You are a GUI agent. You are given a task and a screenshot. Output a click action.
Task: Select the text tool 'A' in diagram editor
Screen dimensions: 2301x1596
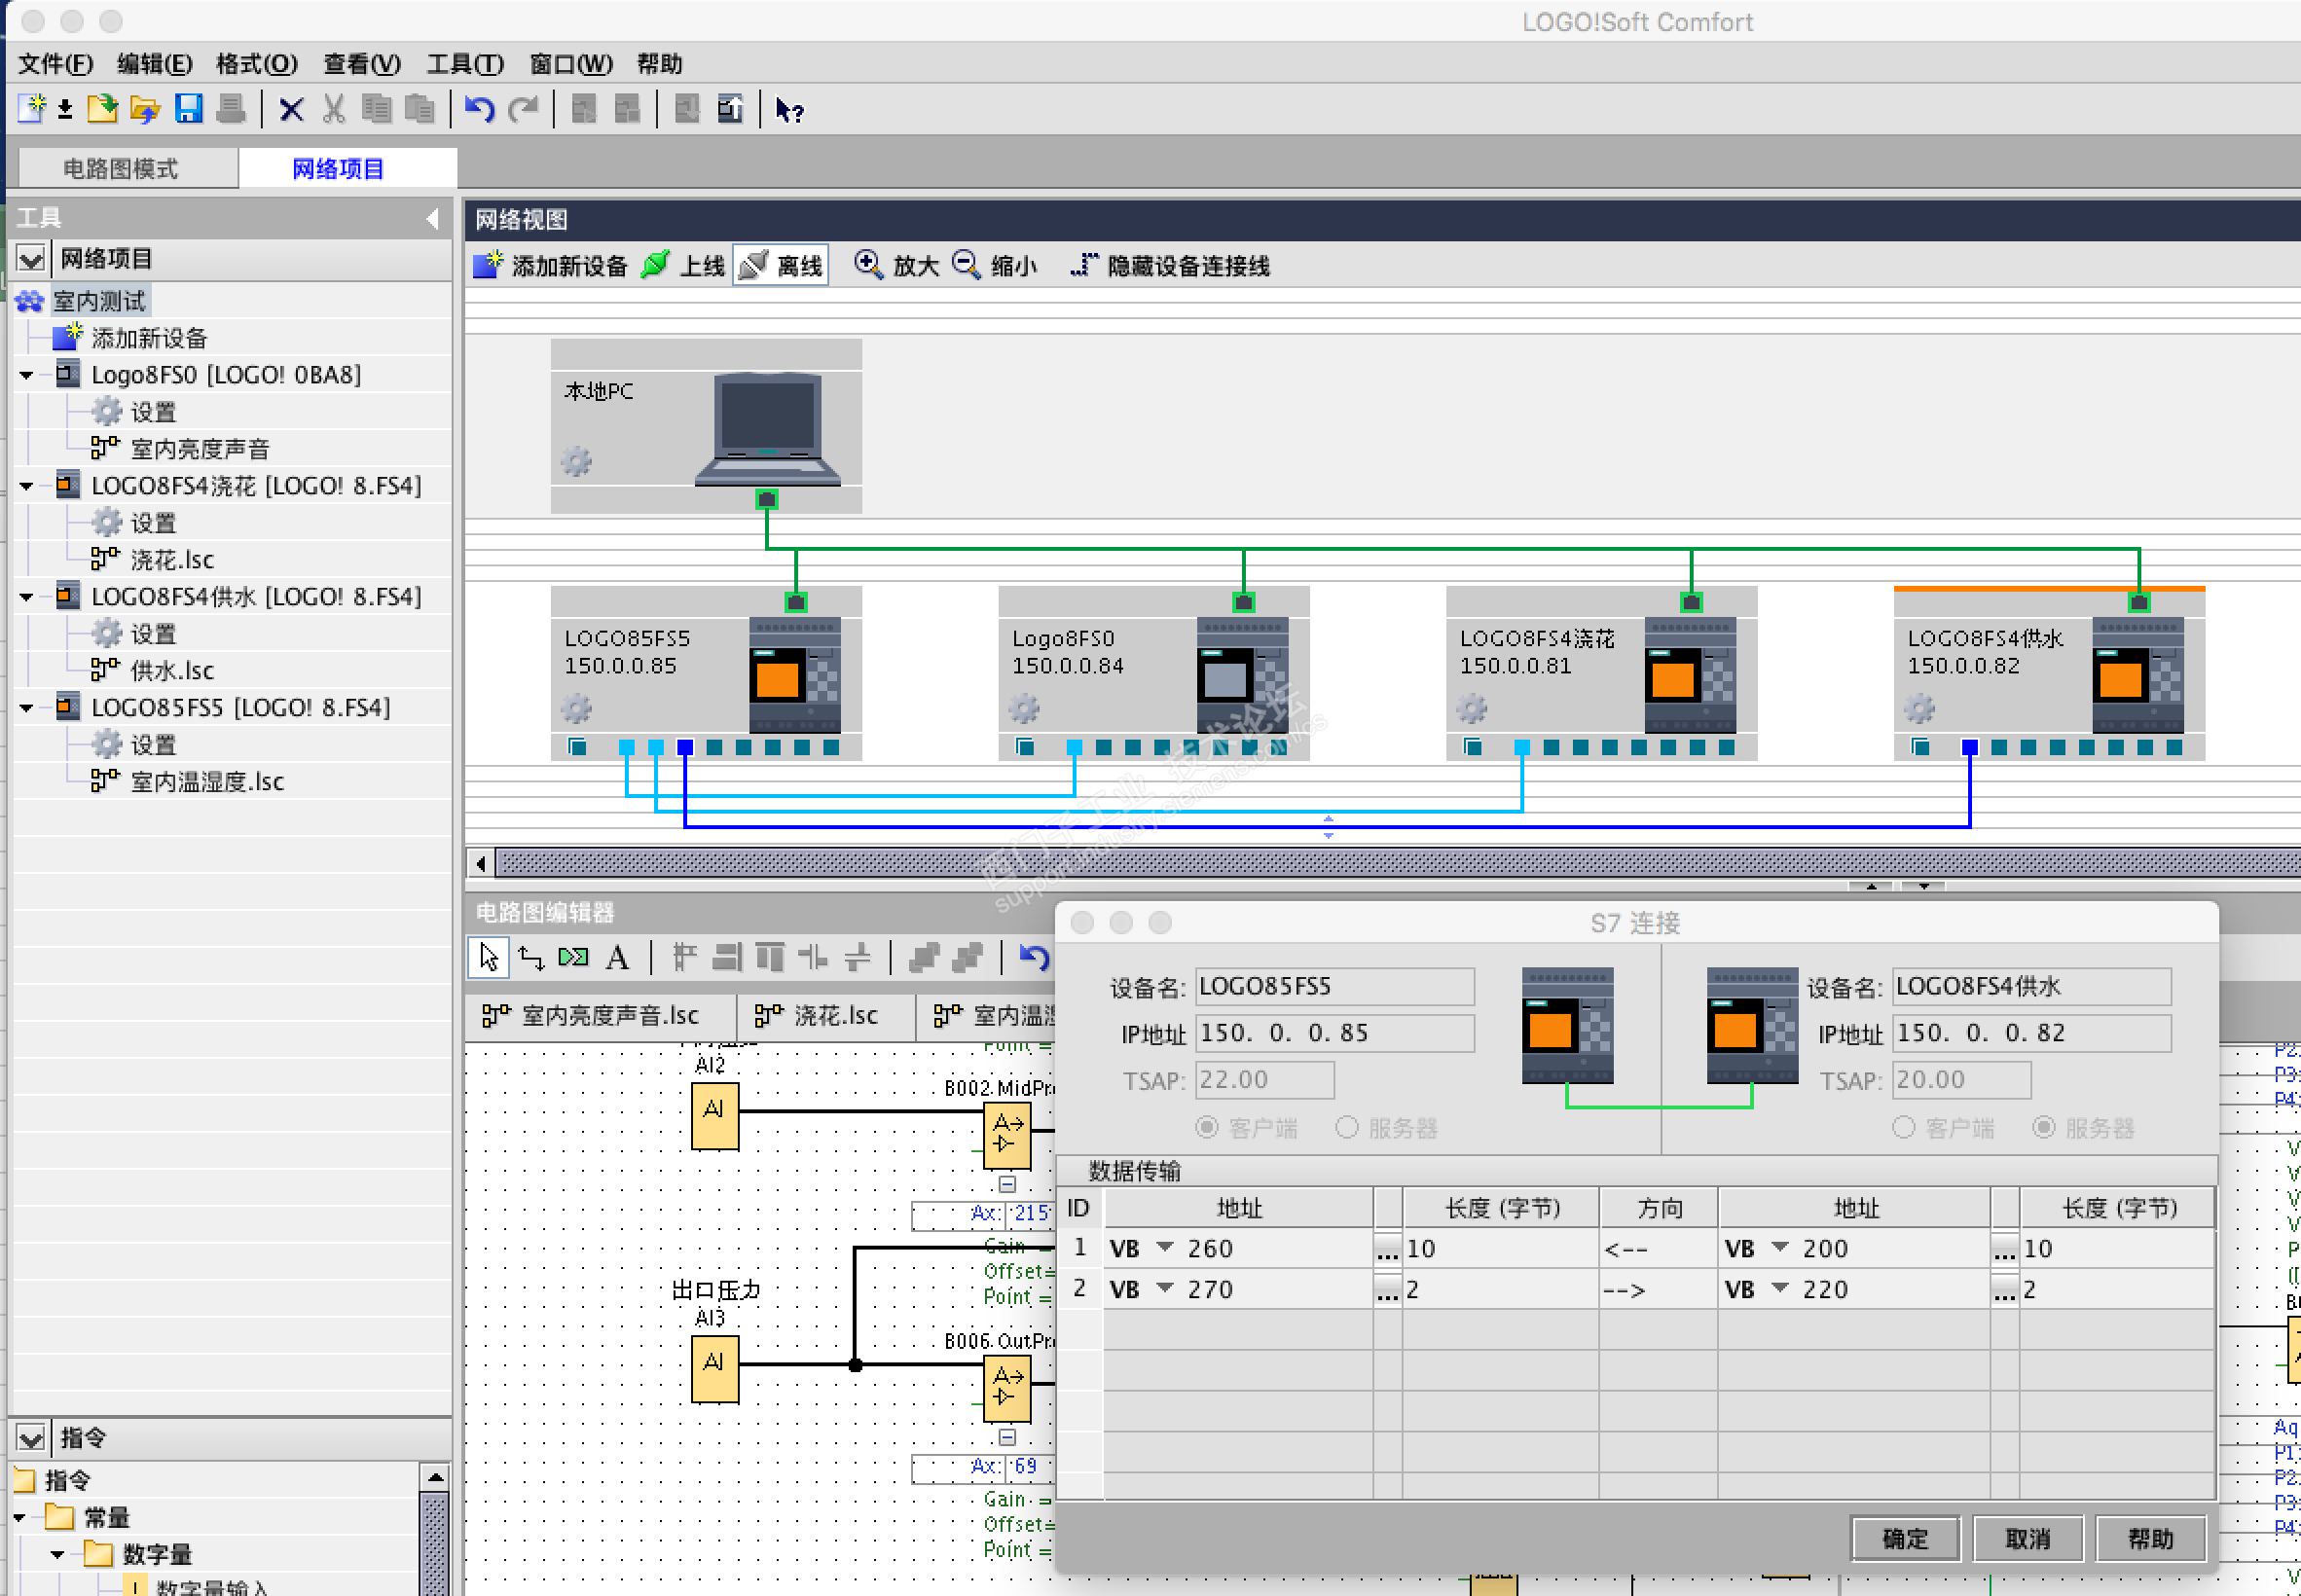pos(617,958)
